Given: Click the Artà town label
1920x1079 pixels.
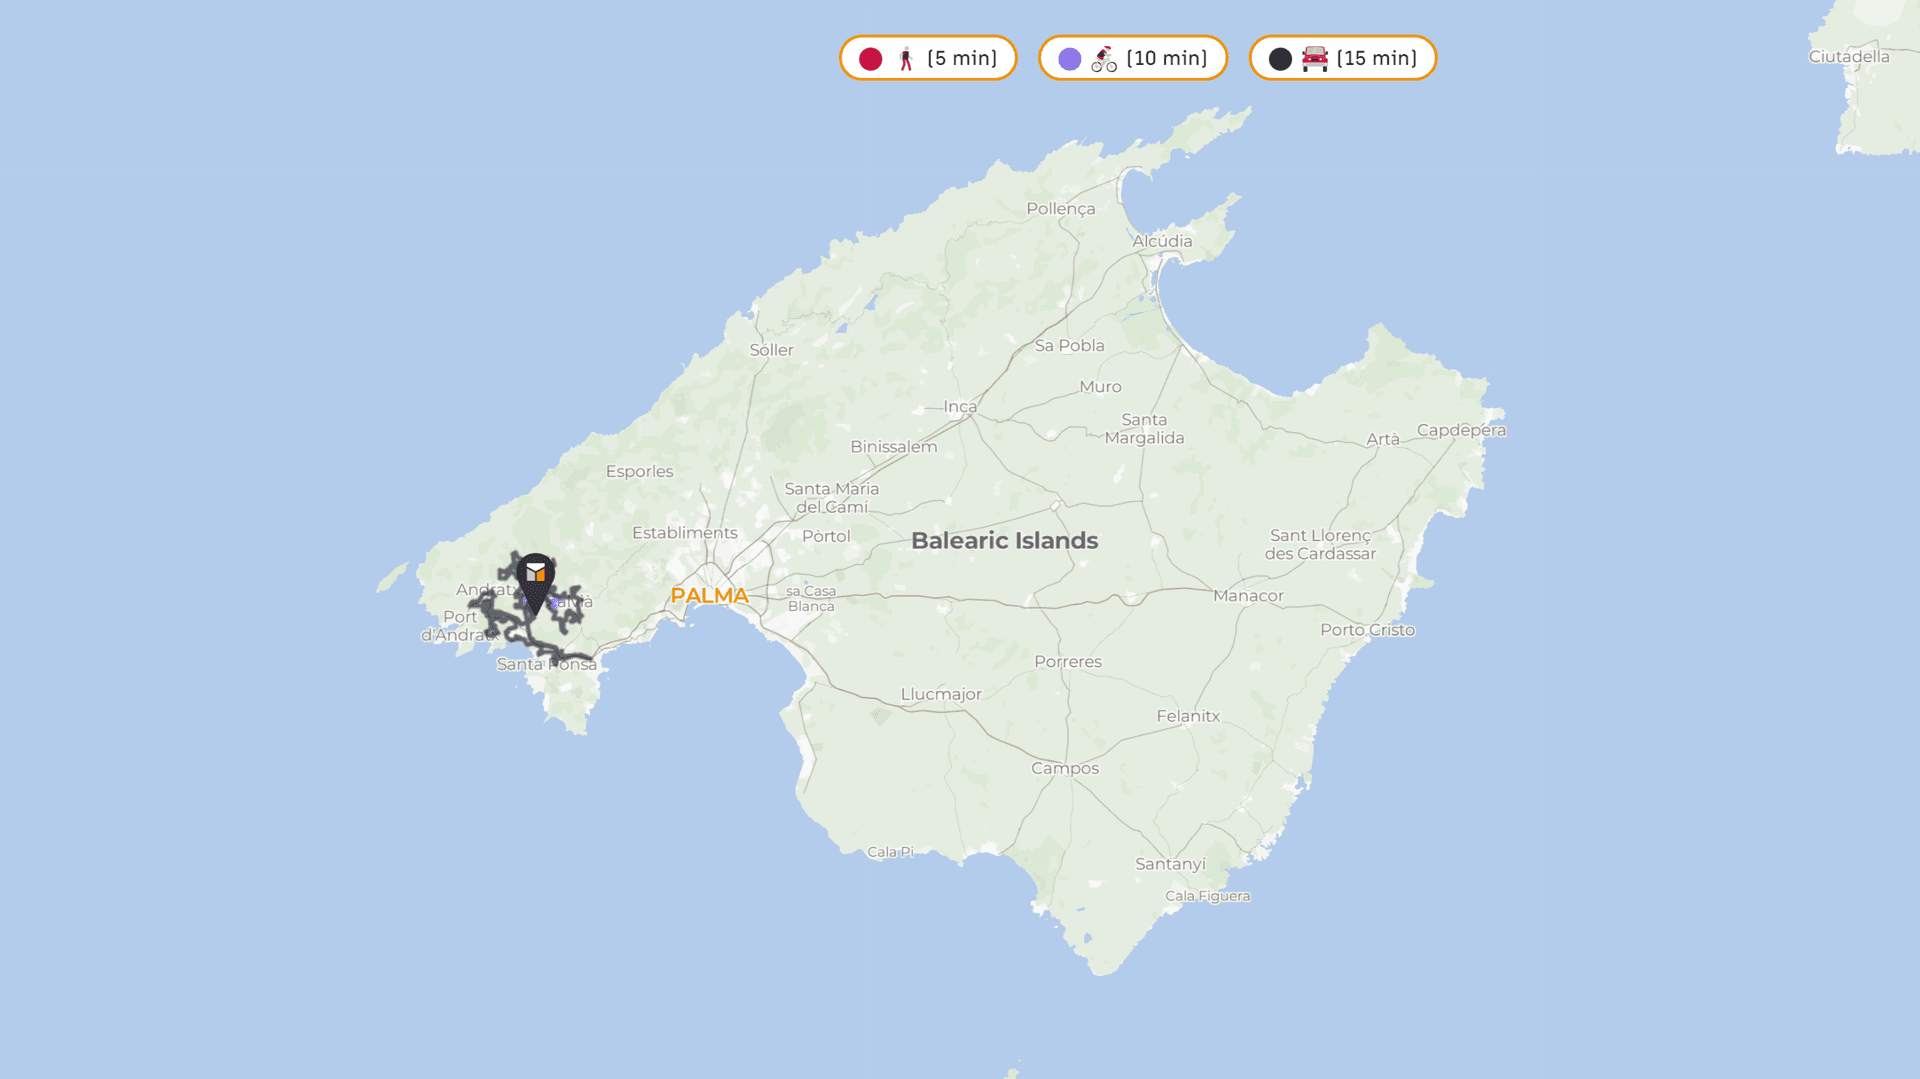Looking at the screenshot, I should (x=1383, y=439).
